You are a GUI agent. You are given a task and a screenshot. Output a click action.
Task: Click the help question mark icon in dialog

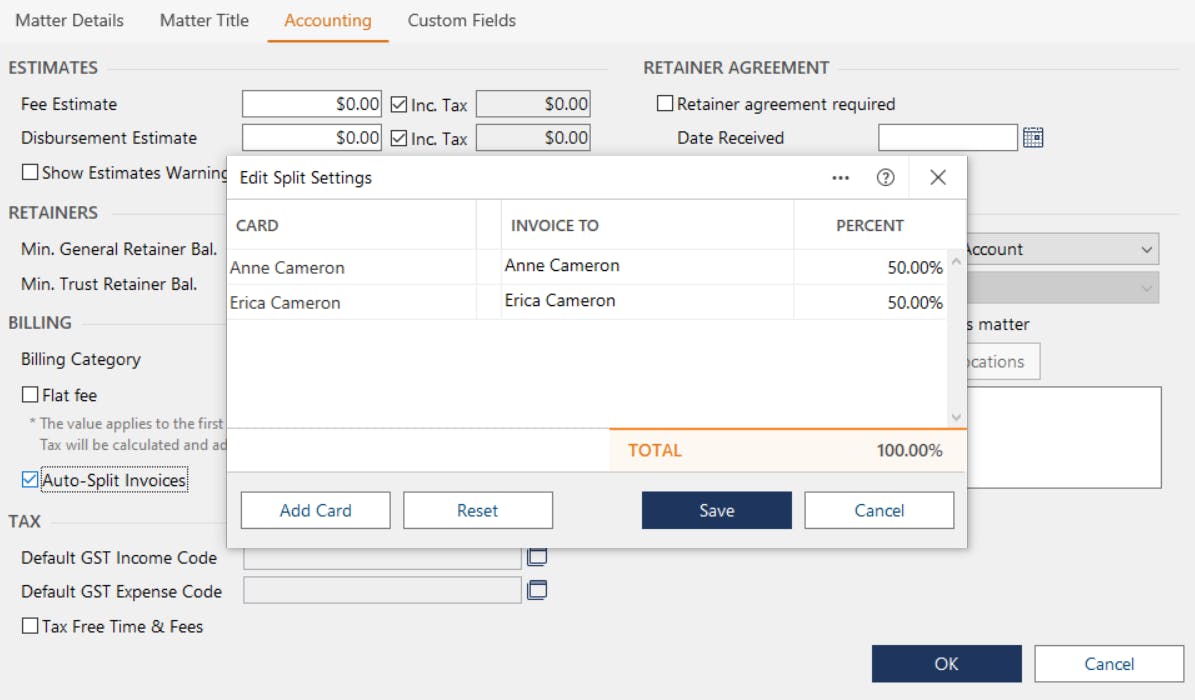tap(885, 178)
